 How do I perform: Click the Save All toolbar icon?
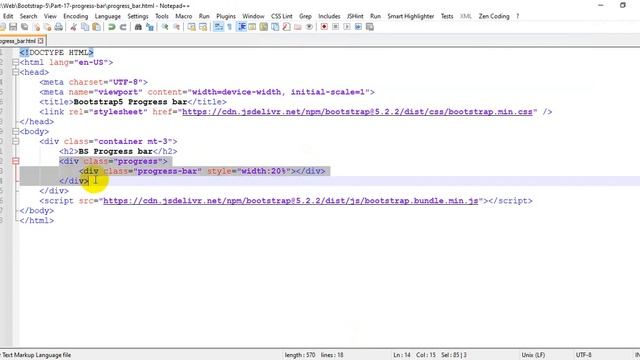pos(24,27)
